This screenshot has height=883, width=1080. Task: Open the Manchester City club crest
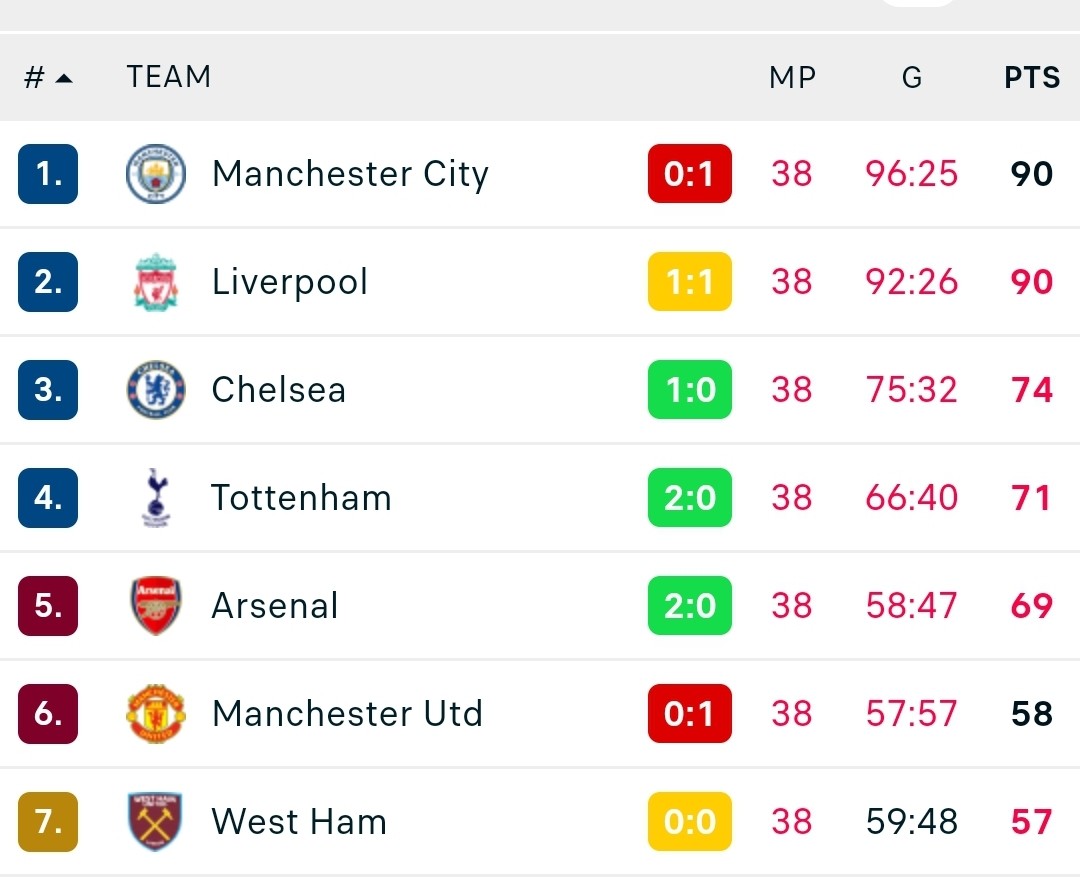156,174
